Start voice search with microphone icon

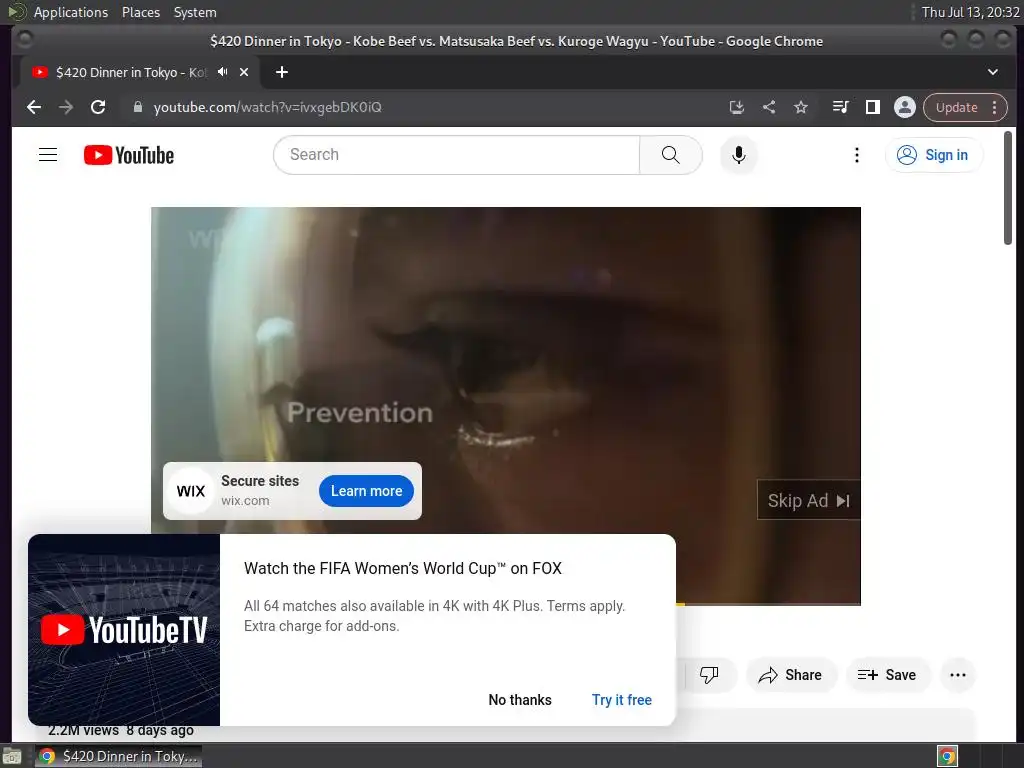tap(739, 155)
